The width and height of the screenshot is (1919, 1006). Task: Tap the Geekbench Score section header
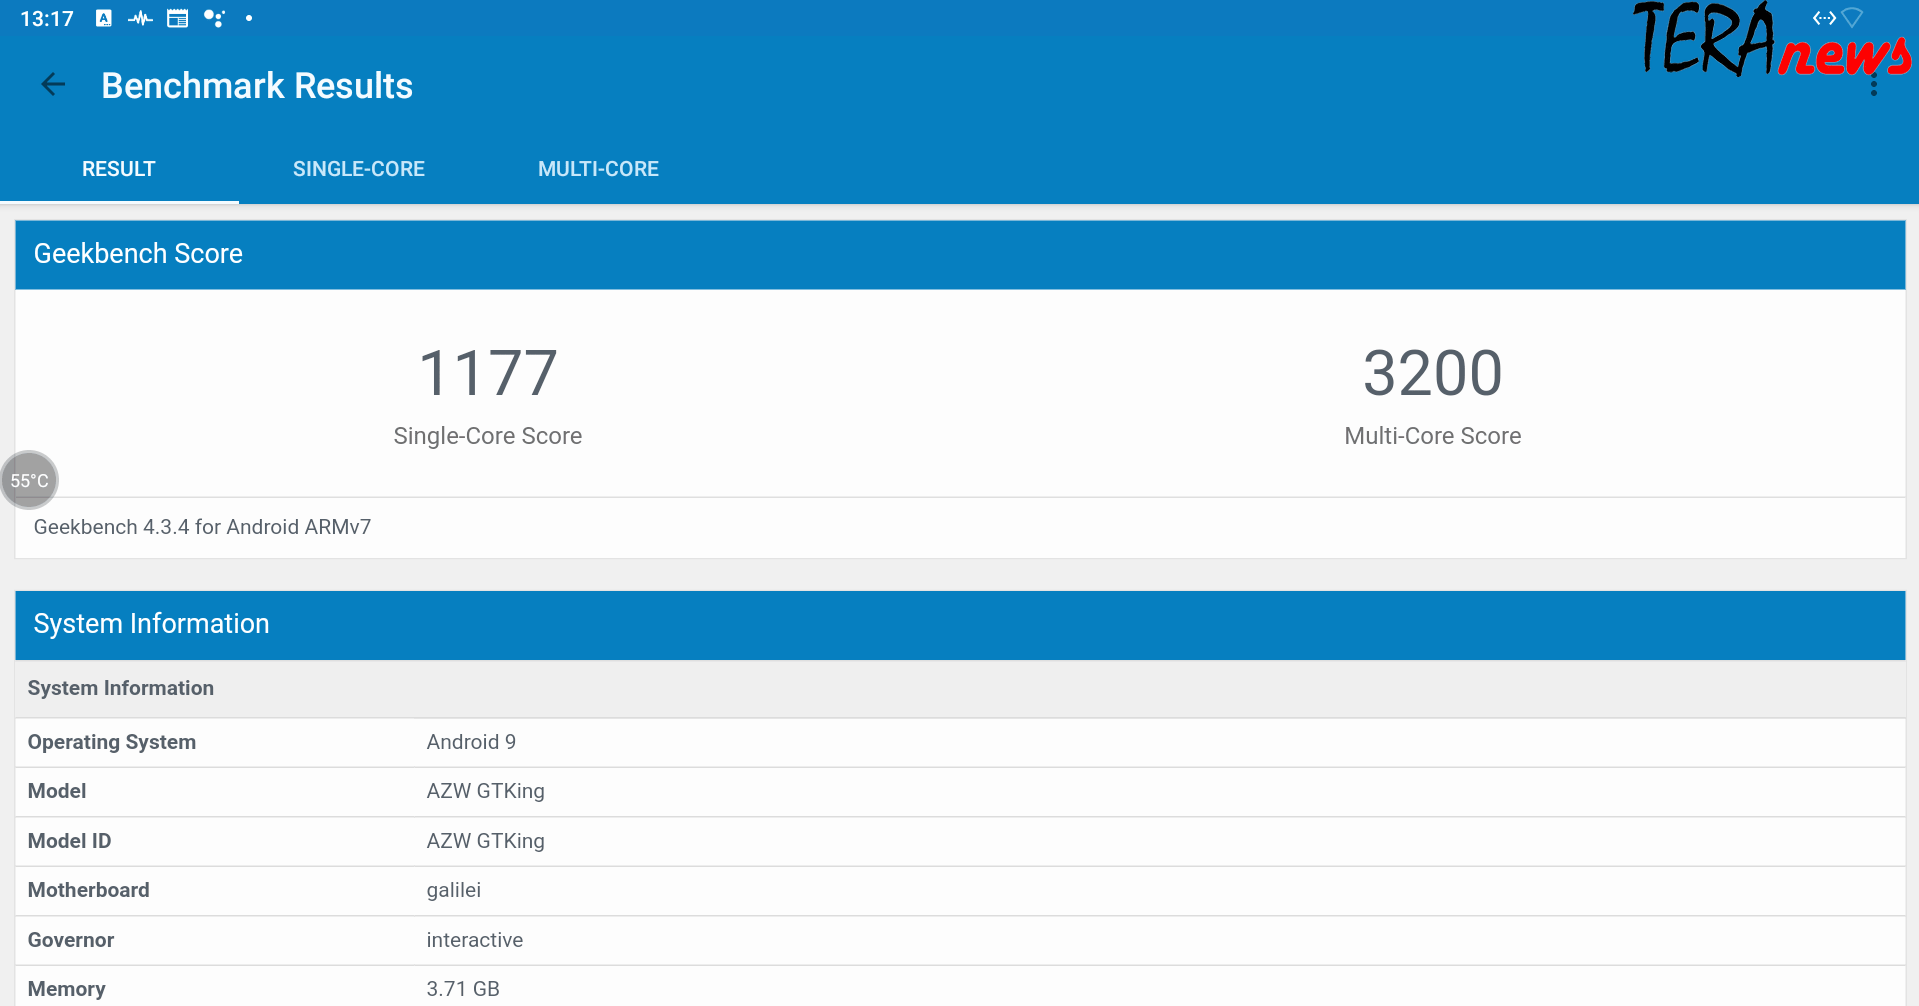[x=959, y=254]
